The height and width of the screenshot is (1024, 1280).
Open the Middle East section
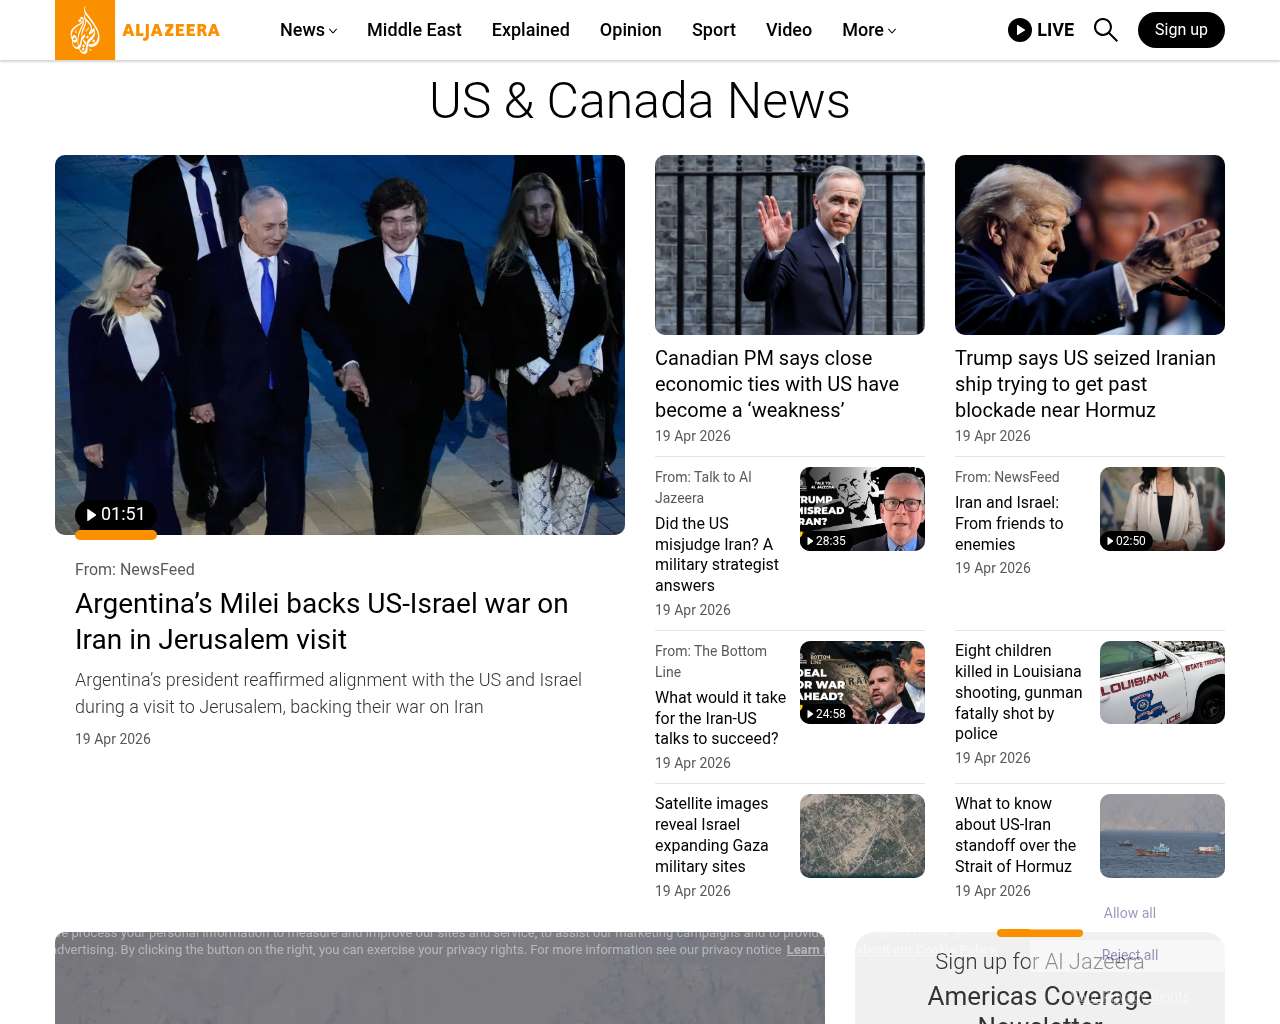(x=414, y=30)
